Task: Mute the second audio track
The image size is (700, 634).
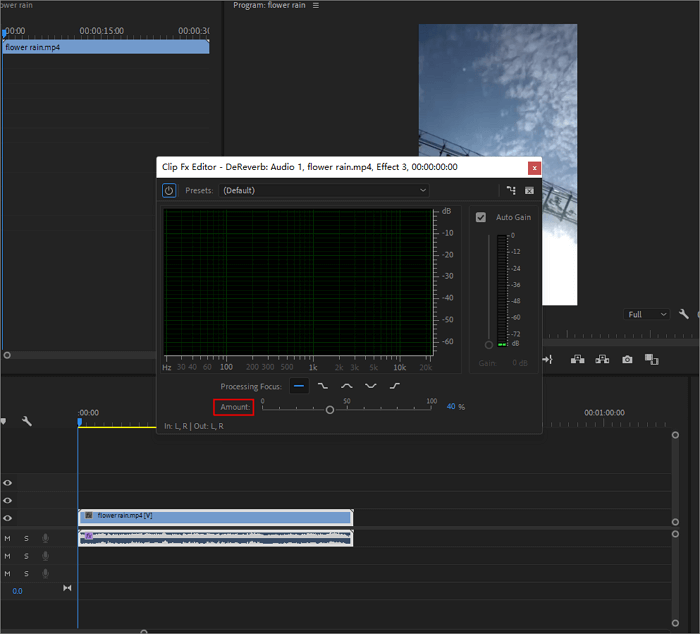Action: pos(8,556)
